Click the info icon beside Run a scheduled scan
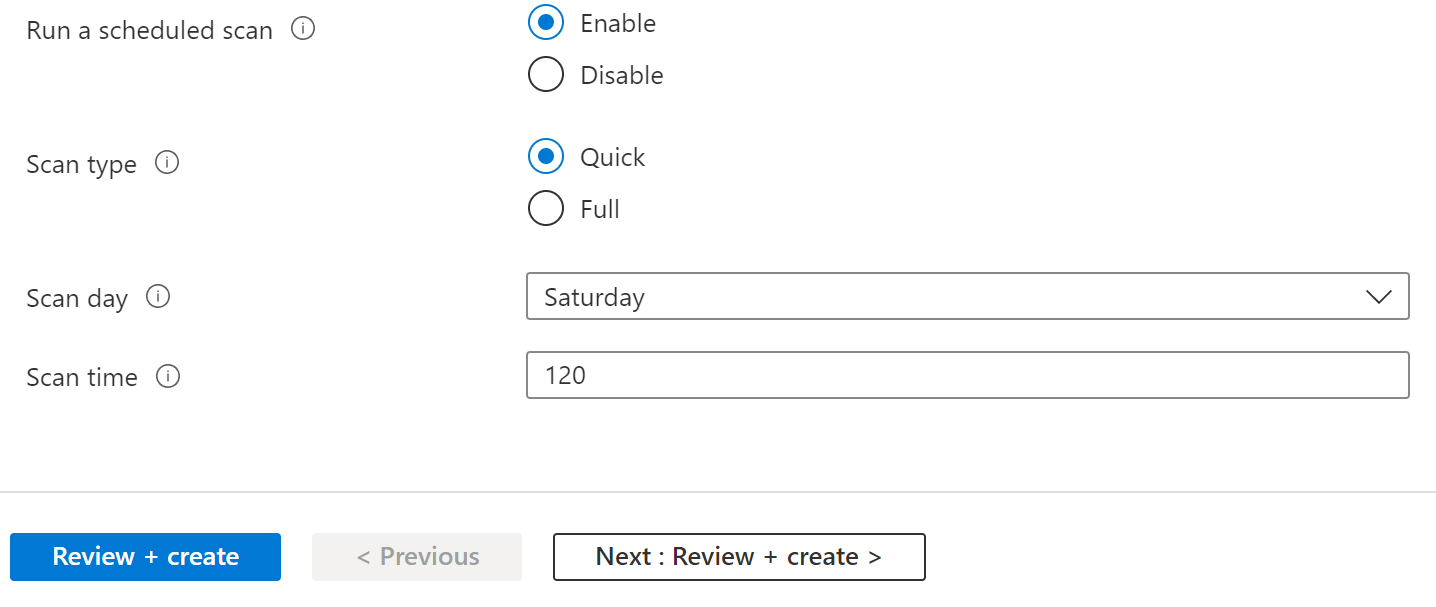The height and width of the screenshot is (607, 1436). (303, 30)
